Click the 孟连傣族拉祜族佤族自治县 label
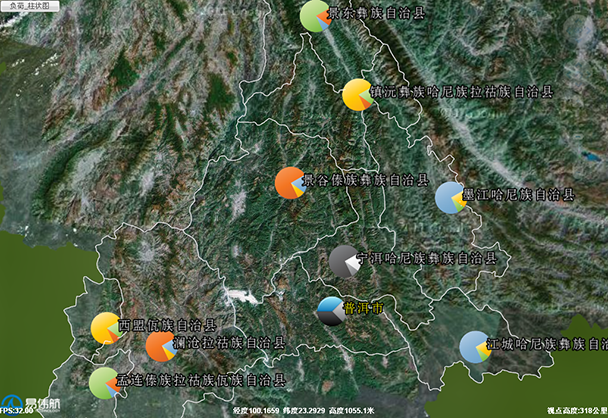The width and height of the screenshot is (608, 418). tap(201, 380)
